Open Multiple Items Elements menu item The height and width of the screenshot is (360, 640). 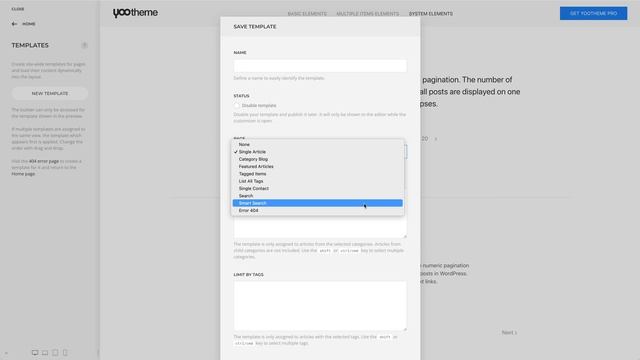click(x=367, y=14)
